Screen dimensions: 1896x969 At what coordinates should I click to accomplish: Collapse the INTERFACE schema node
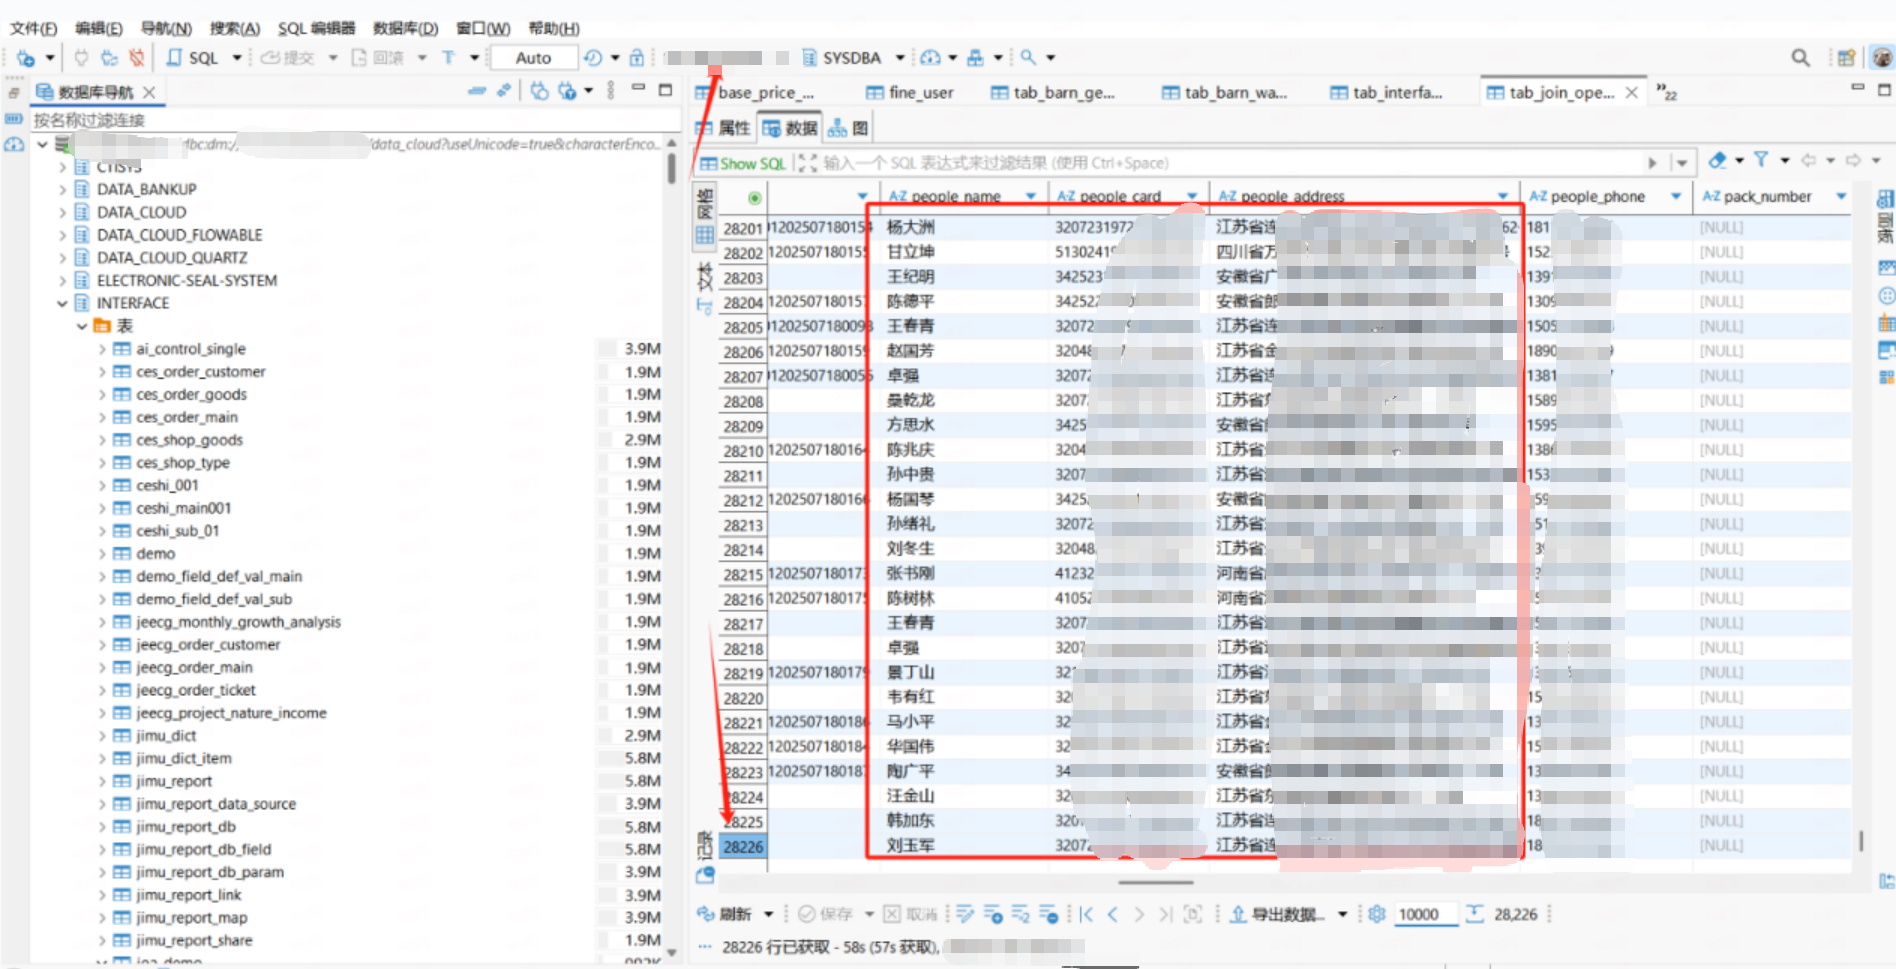pos(63,303)
